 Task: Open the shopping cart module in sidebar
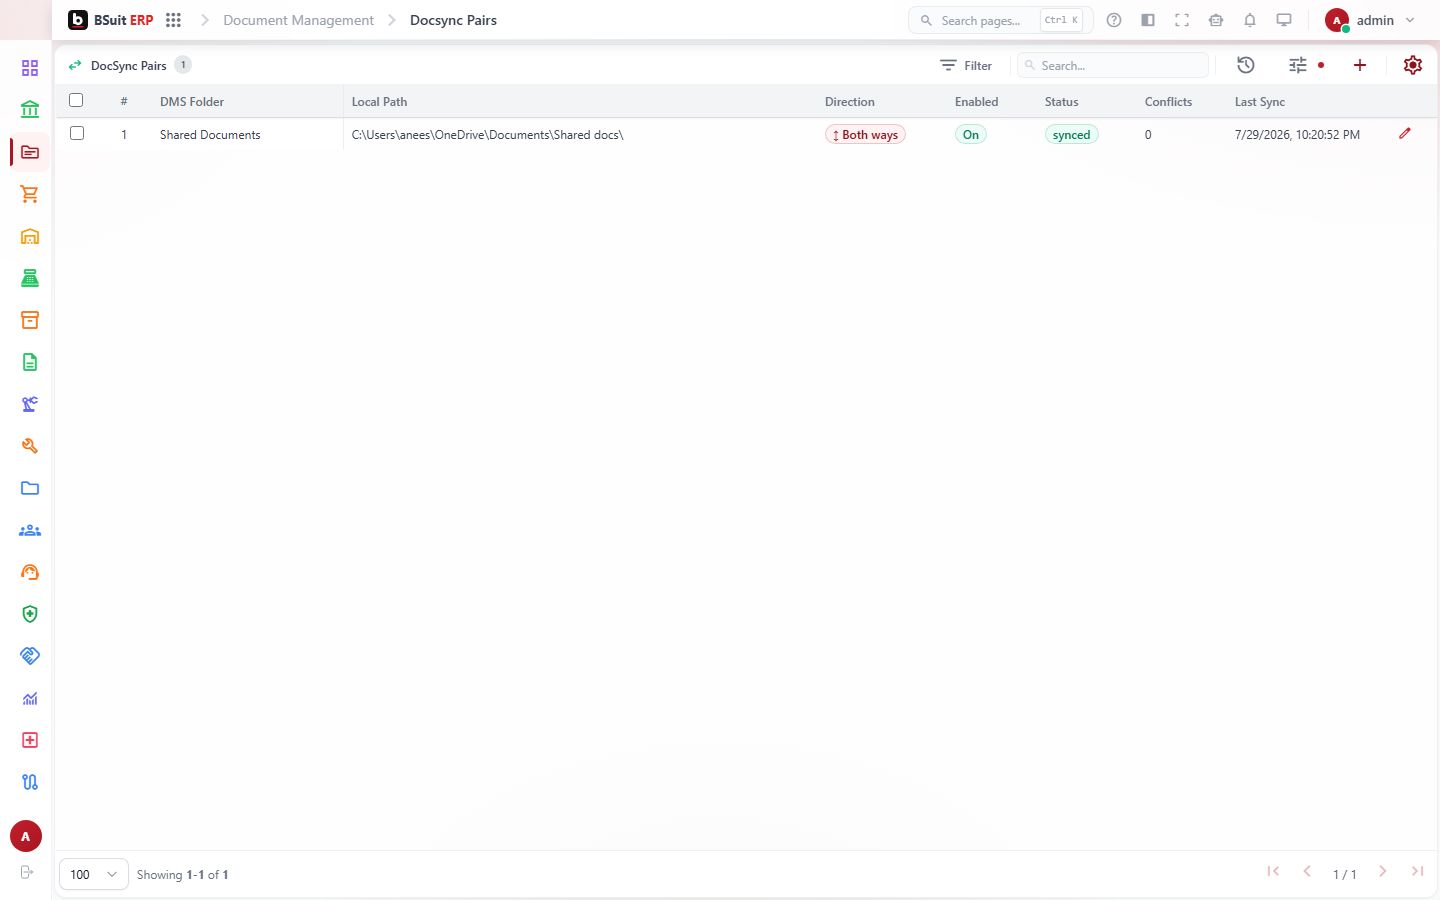pyautogui.click(x=30, y=194)
